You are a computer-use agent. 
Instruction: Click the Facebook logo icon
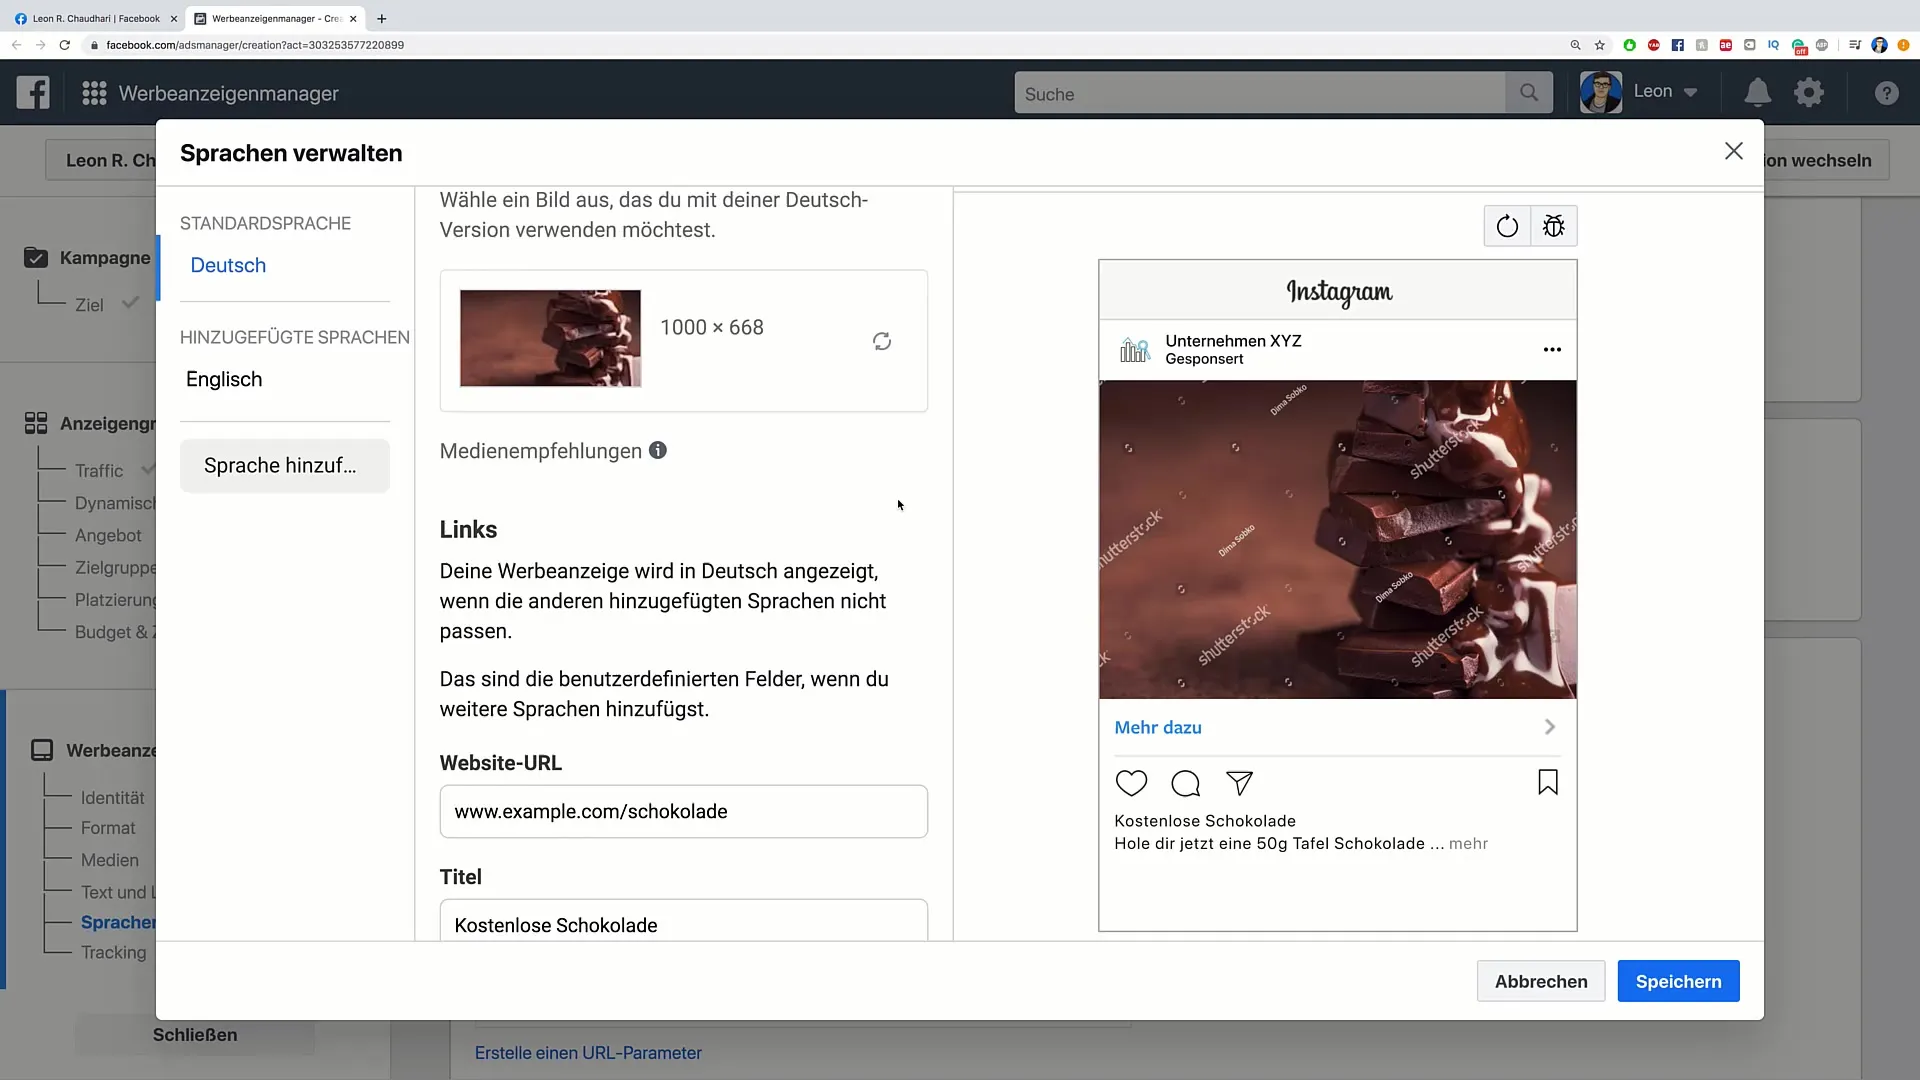point(33,93)
